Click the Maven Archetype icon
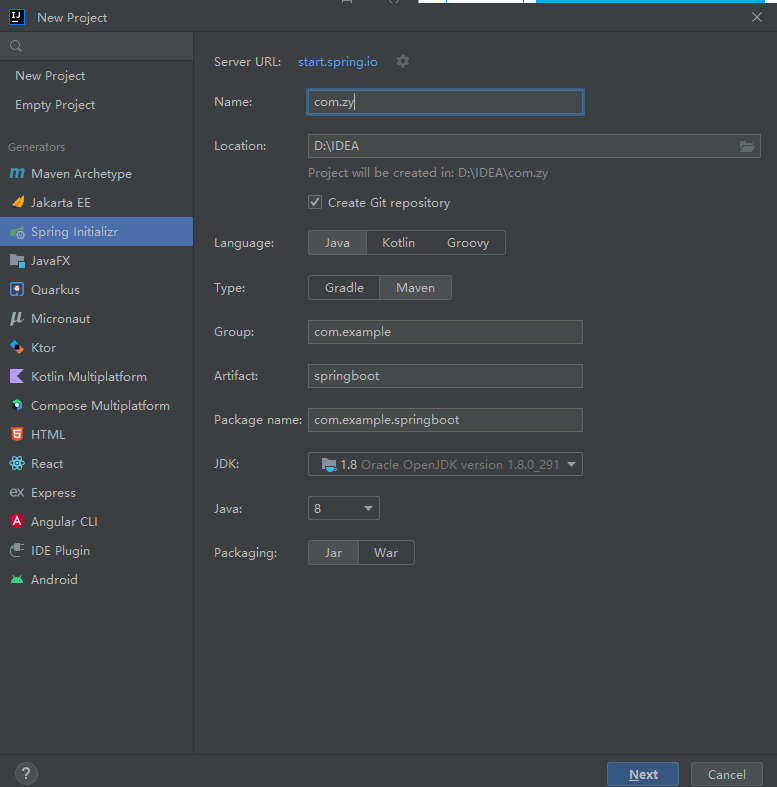 (17, 173)
